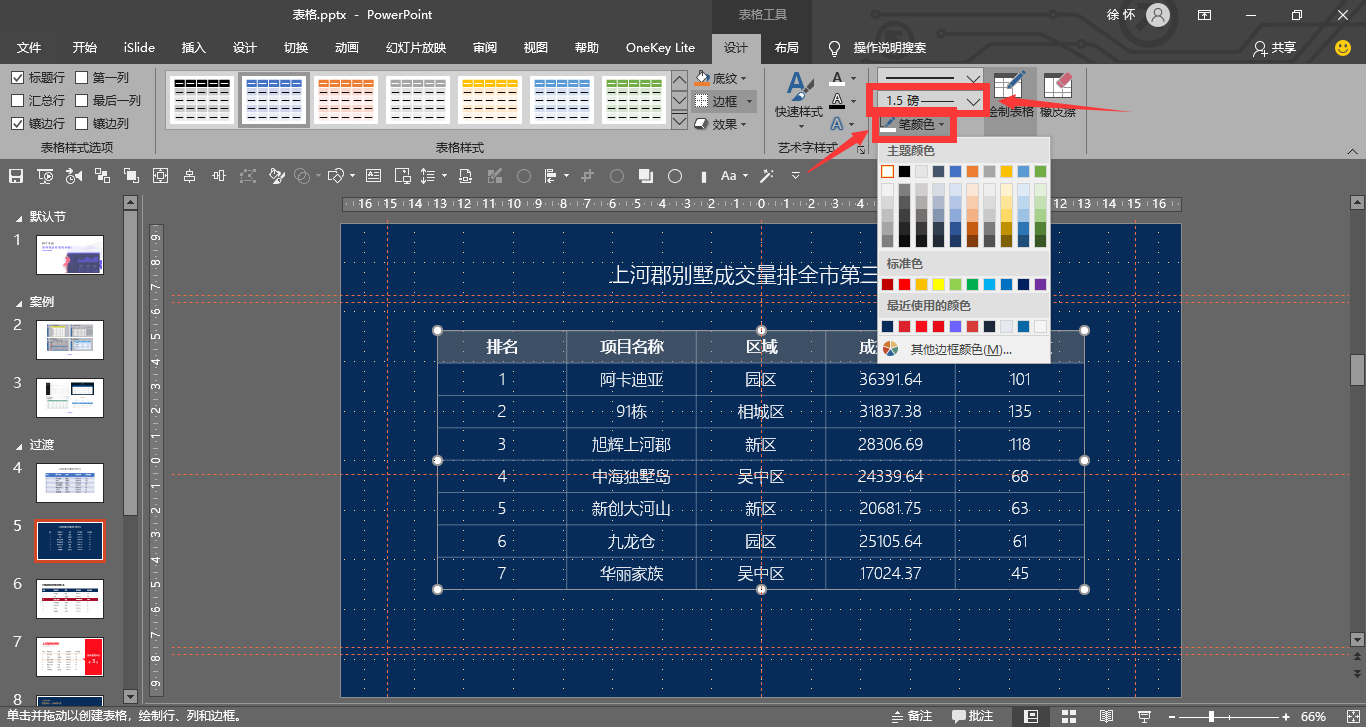
Task: Check the Total Row (汇总行) checkbox
Action: (17, 100)
